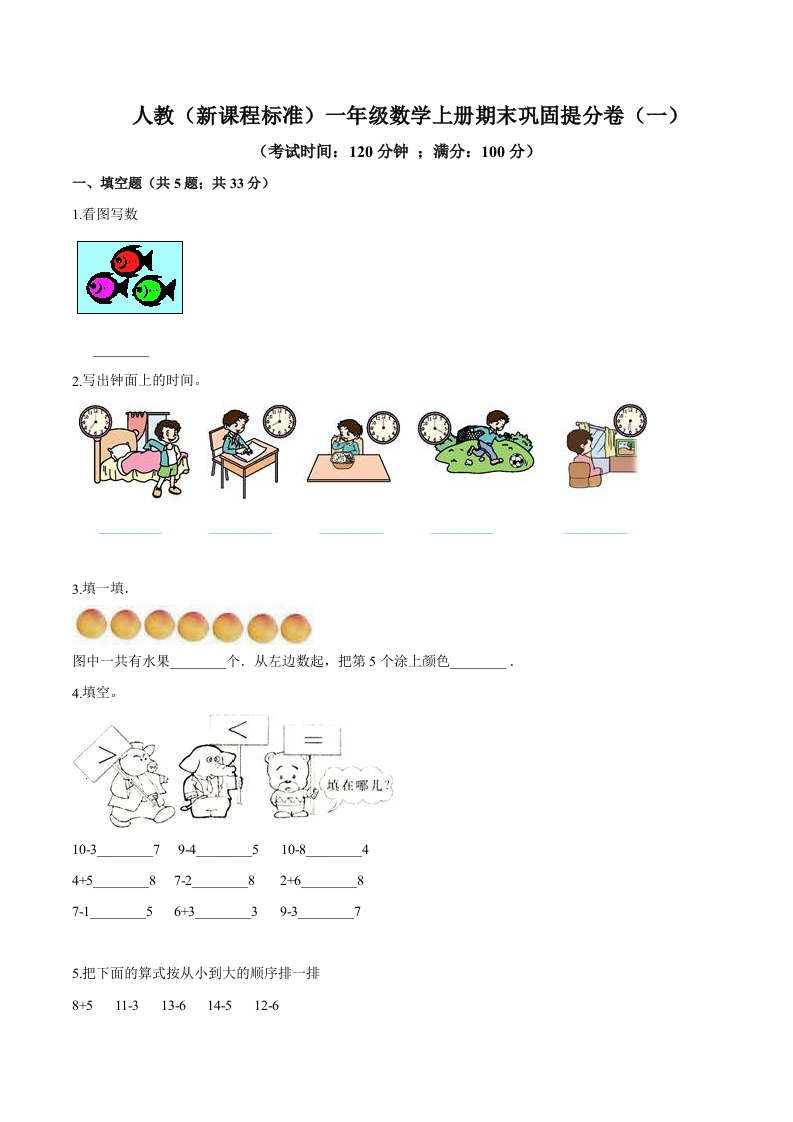Click the red fish in the picture
This screenshot has height=1122, width=793.
[131, 260]
